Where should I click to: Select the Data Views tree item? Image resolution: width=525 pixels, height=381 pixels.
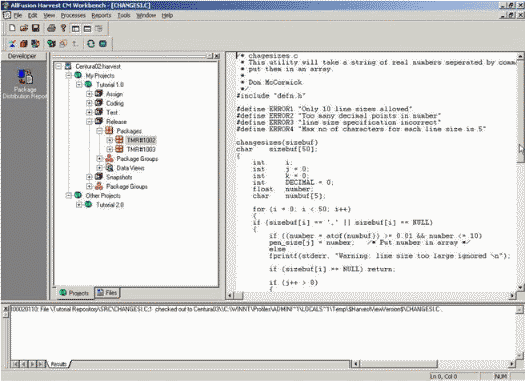[130, 168]
